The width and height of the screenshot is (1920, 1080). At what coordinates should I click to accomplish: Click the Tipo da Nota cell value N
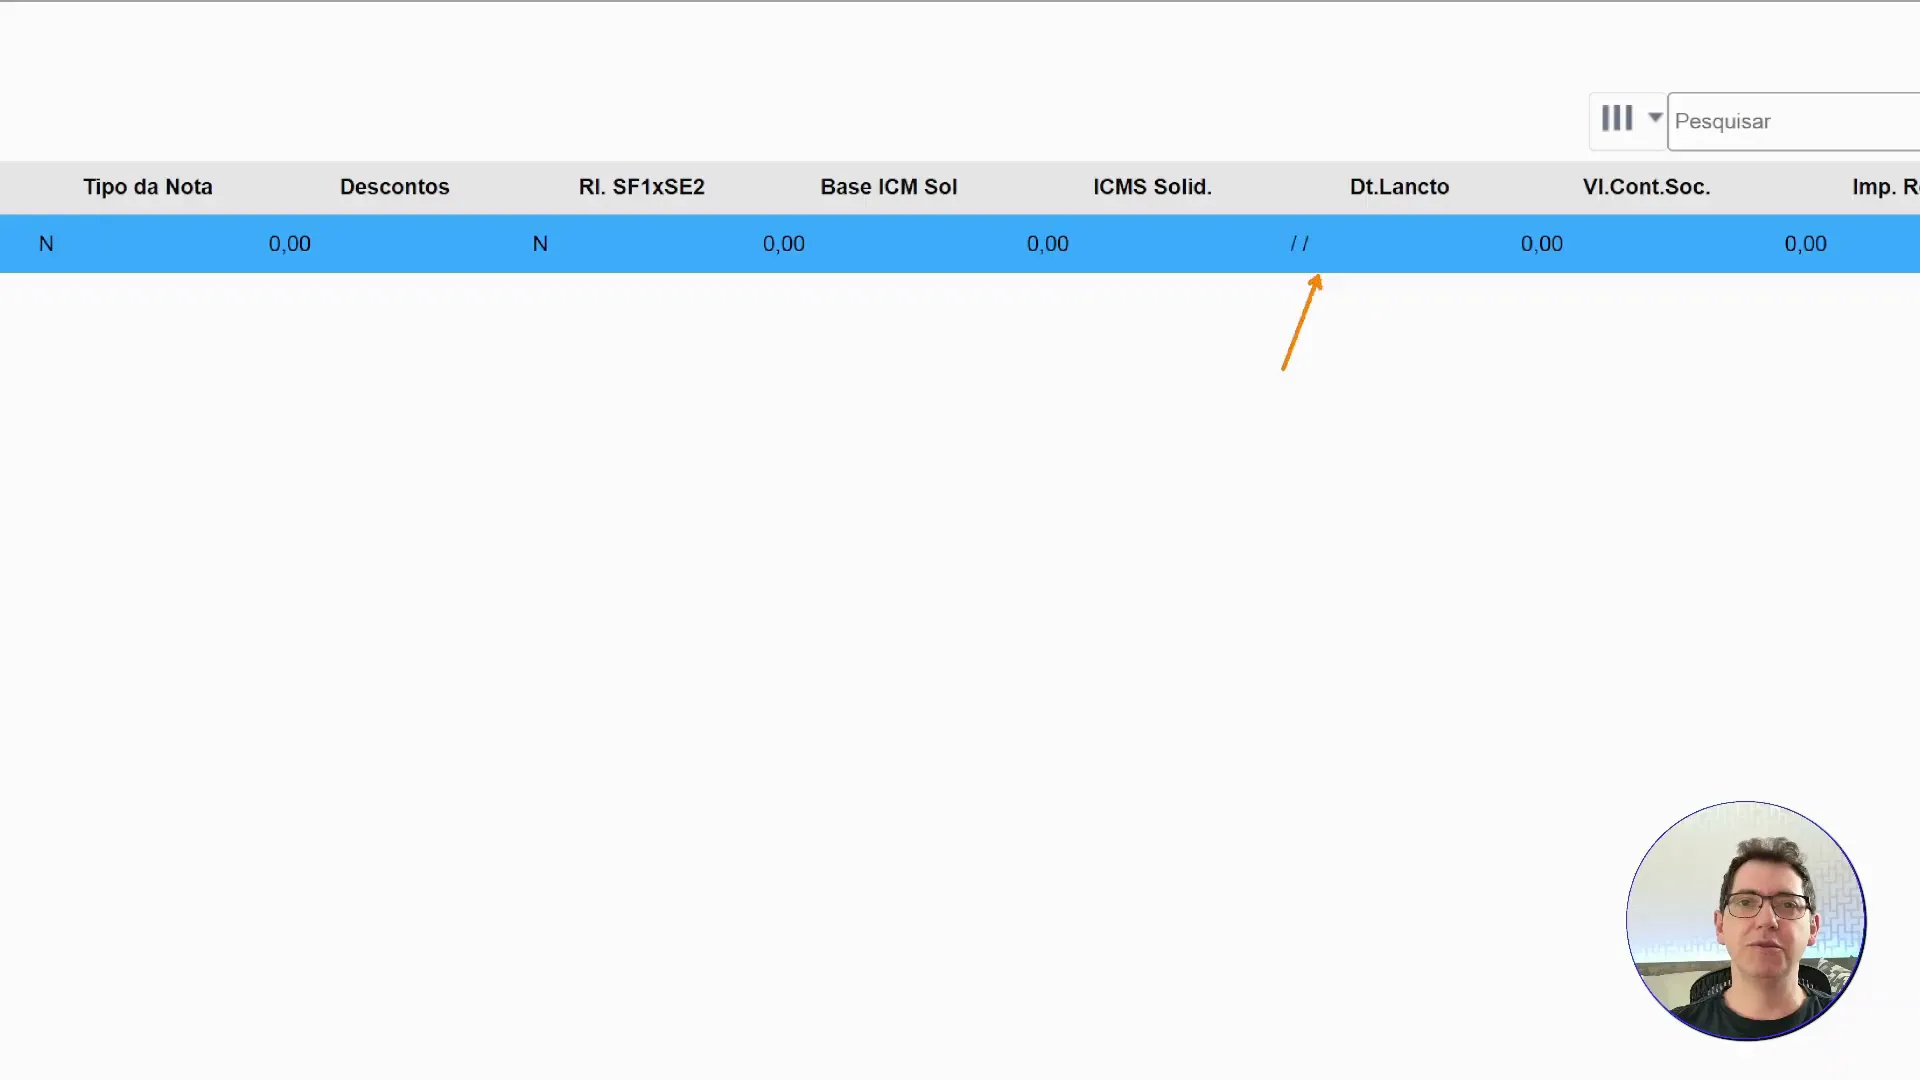coord(46,244)
